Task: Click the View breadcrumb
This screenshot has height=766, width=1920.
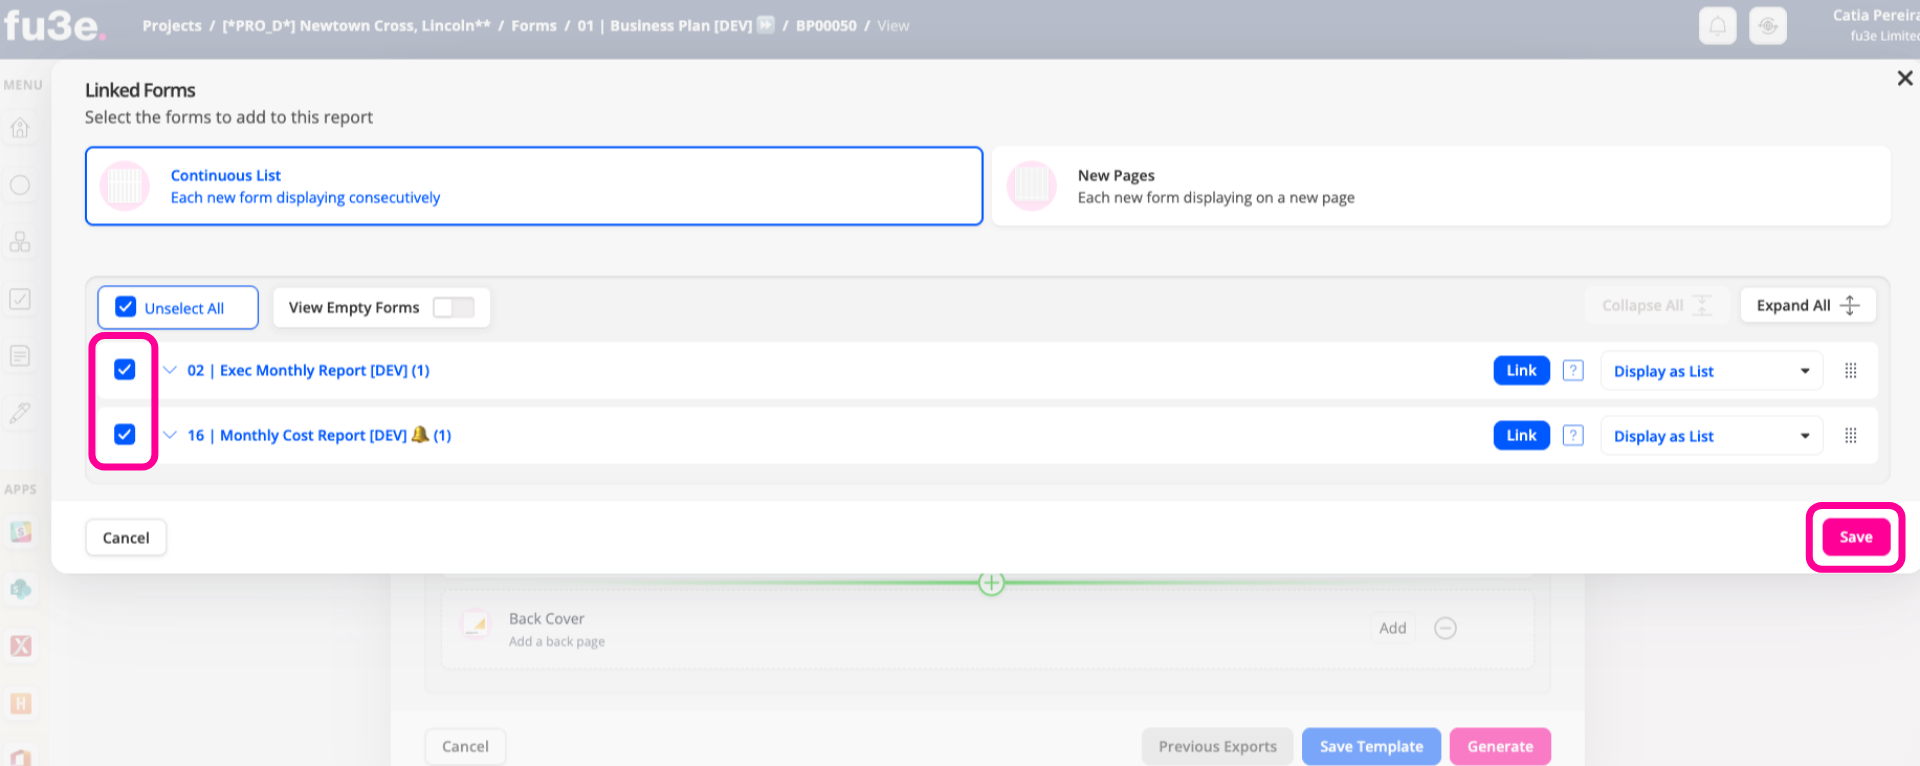Action: (893, 26)
